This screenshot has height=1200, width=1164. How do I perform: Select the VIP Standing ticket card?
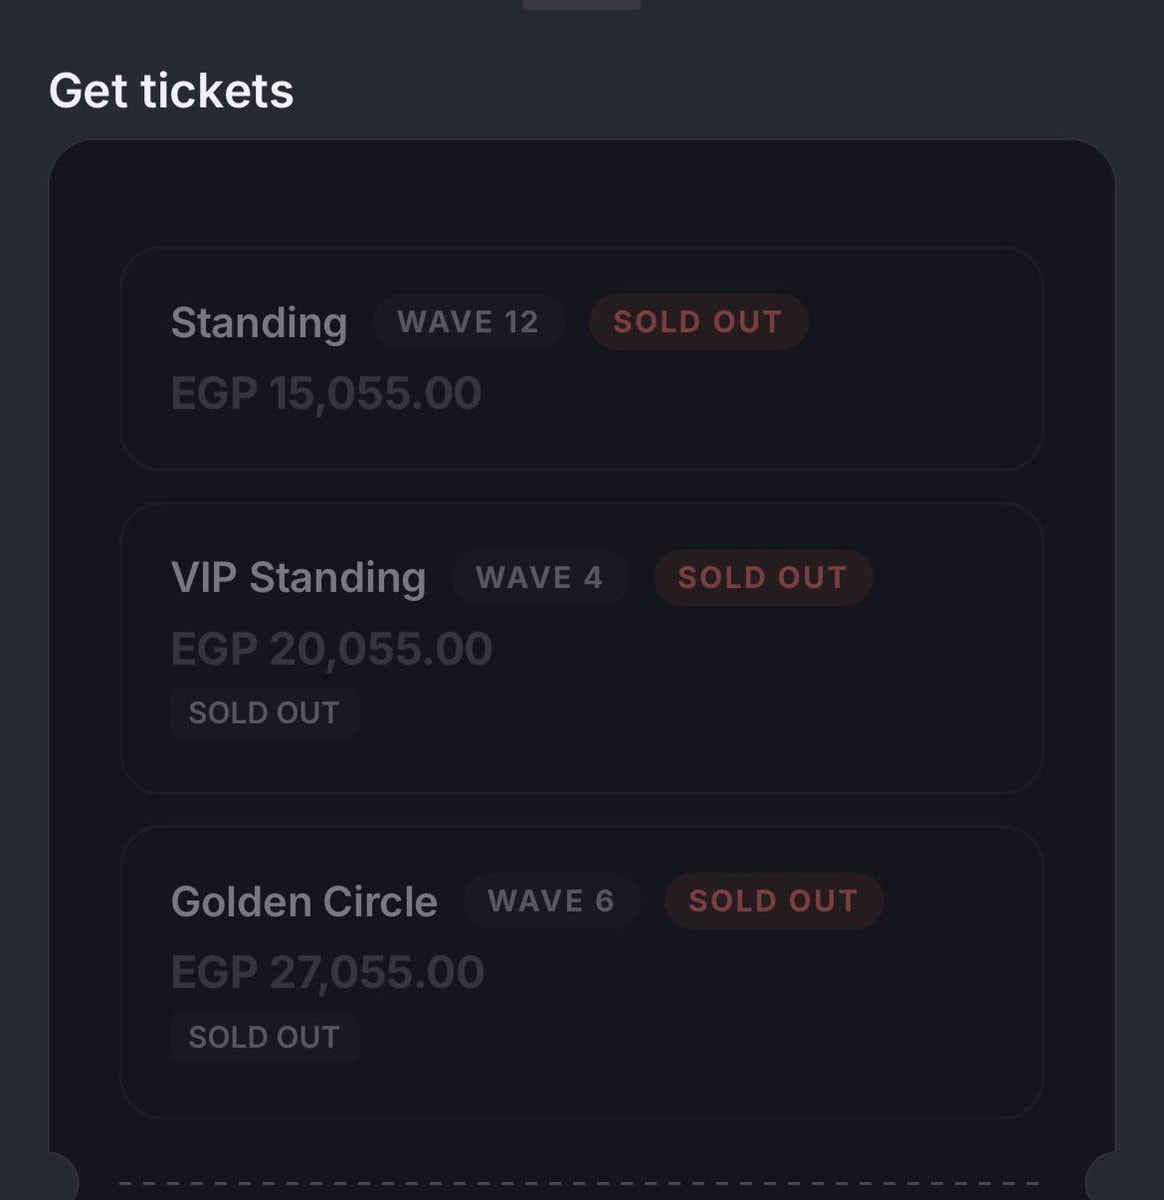582,648
